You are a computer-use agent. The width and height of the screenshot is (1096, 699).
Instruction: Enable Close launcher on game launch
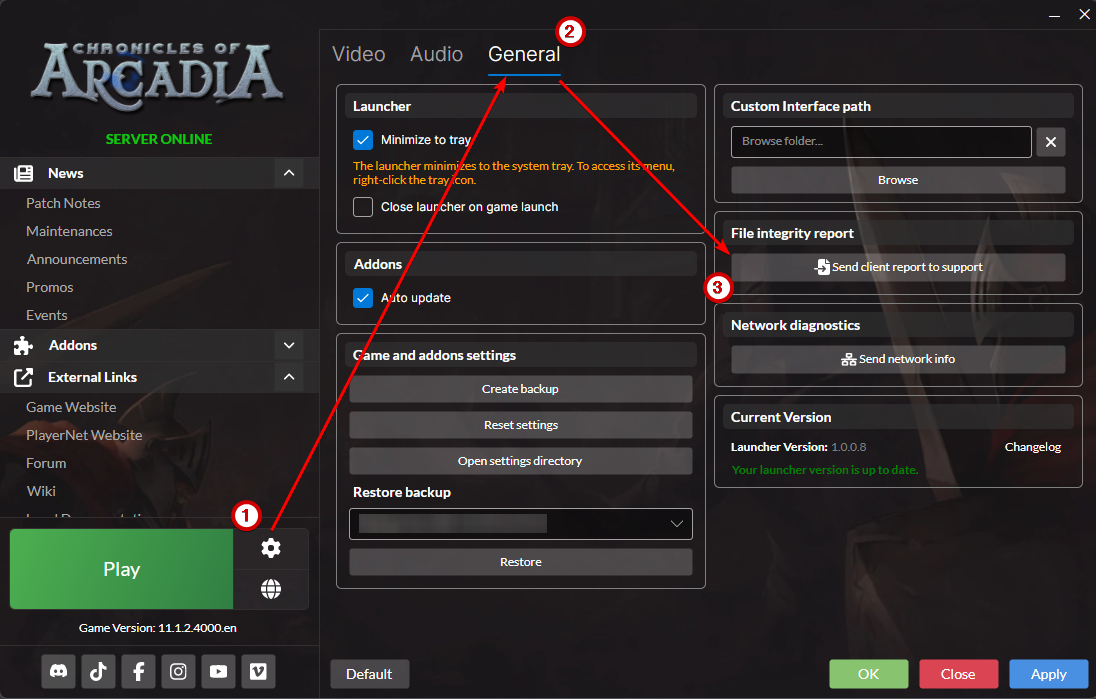click(363, 207)
